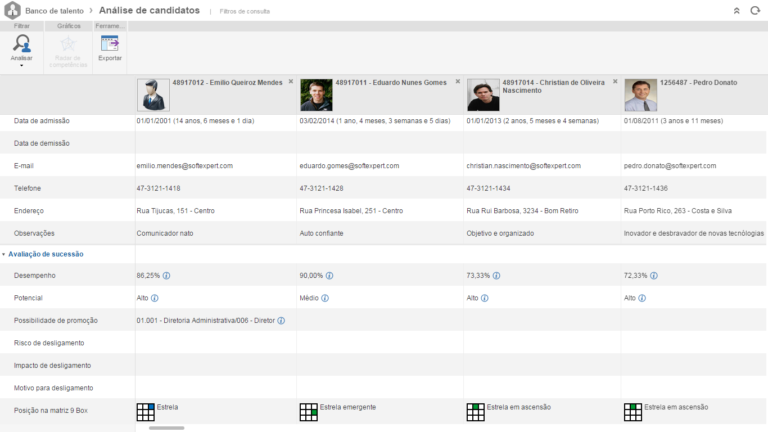Remove Eduardo Nunes Gomes column
Viewport: 768px width, 432px height.
click(458, 82)
